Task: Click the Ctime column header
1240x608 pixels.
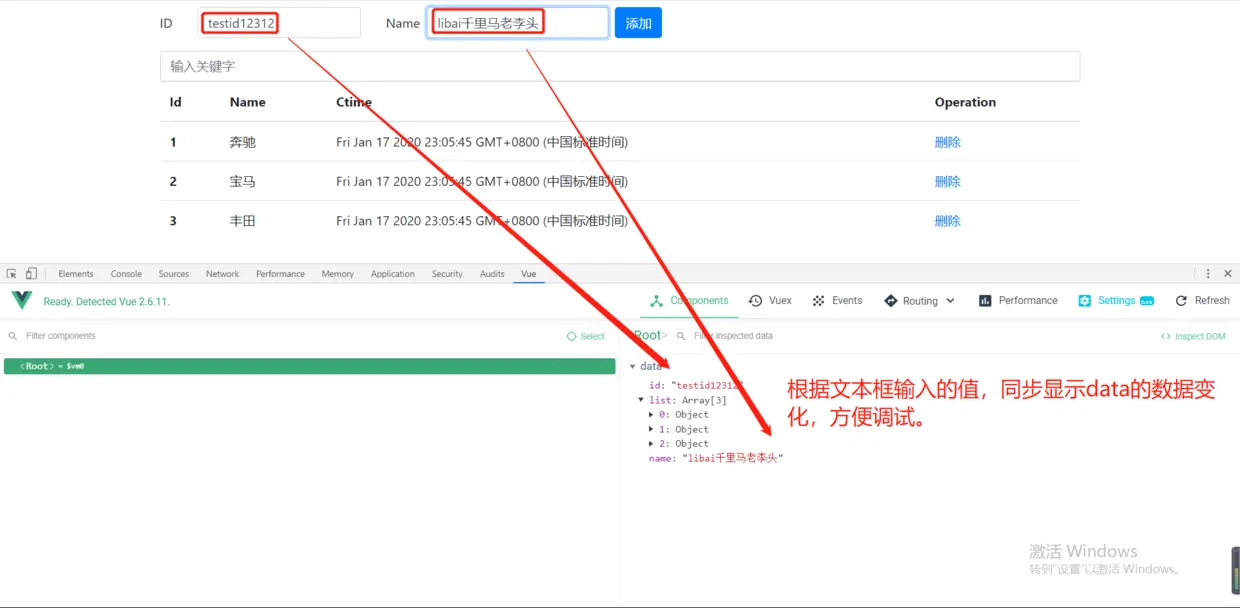Action: click(x=354, y=102)
